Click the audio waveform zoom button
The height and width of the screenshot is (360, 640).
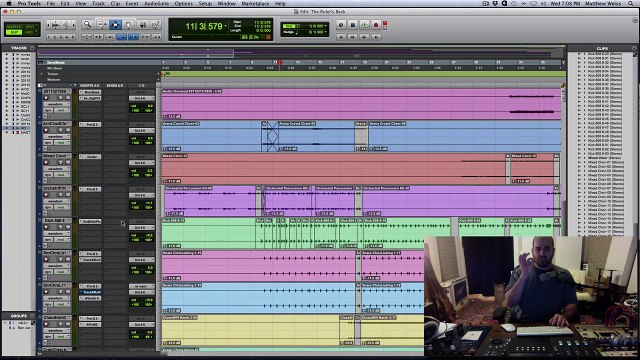click(56, 25)
